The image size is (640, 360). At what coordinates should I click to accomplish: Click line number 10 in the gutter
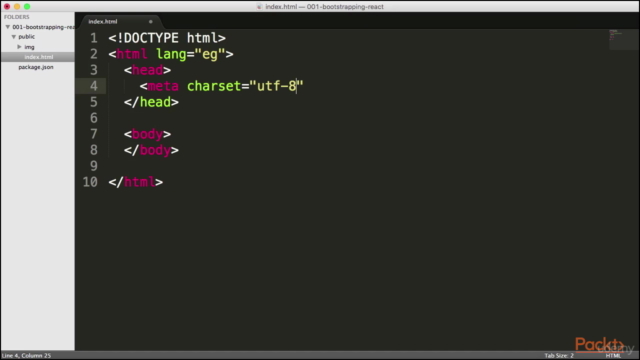pos(90,182)
